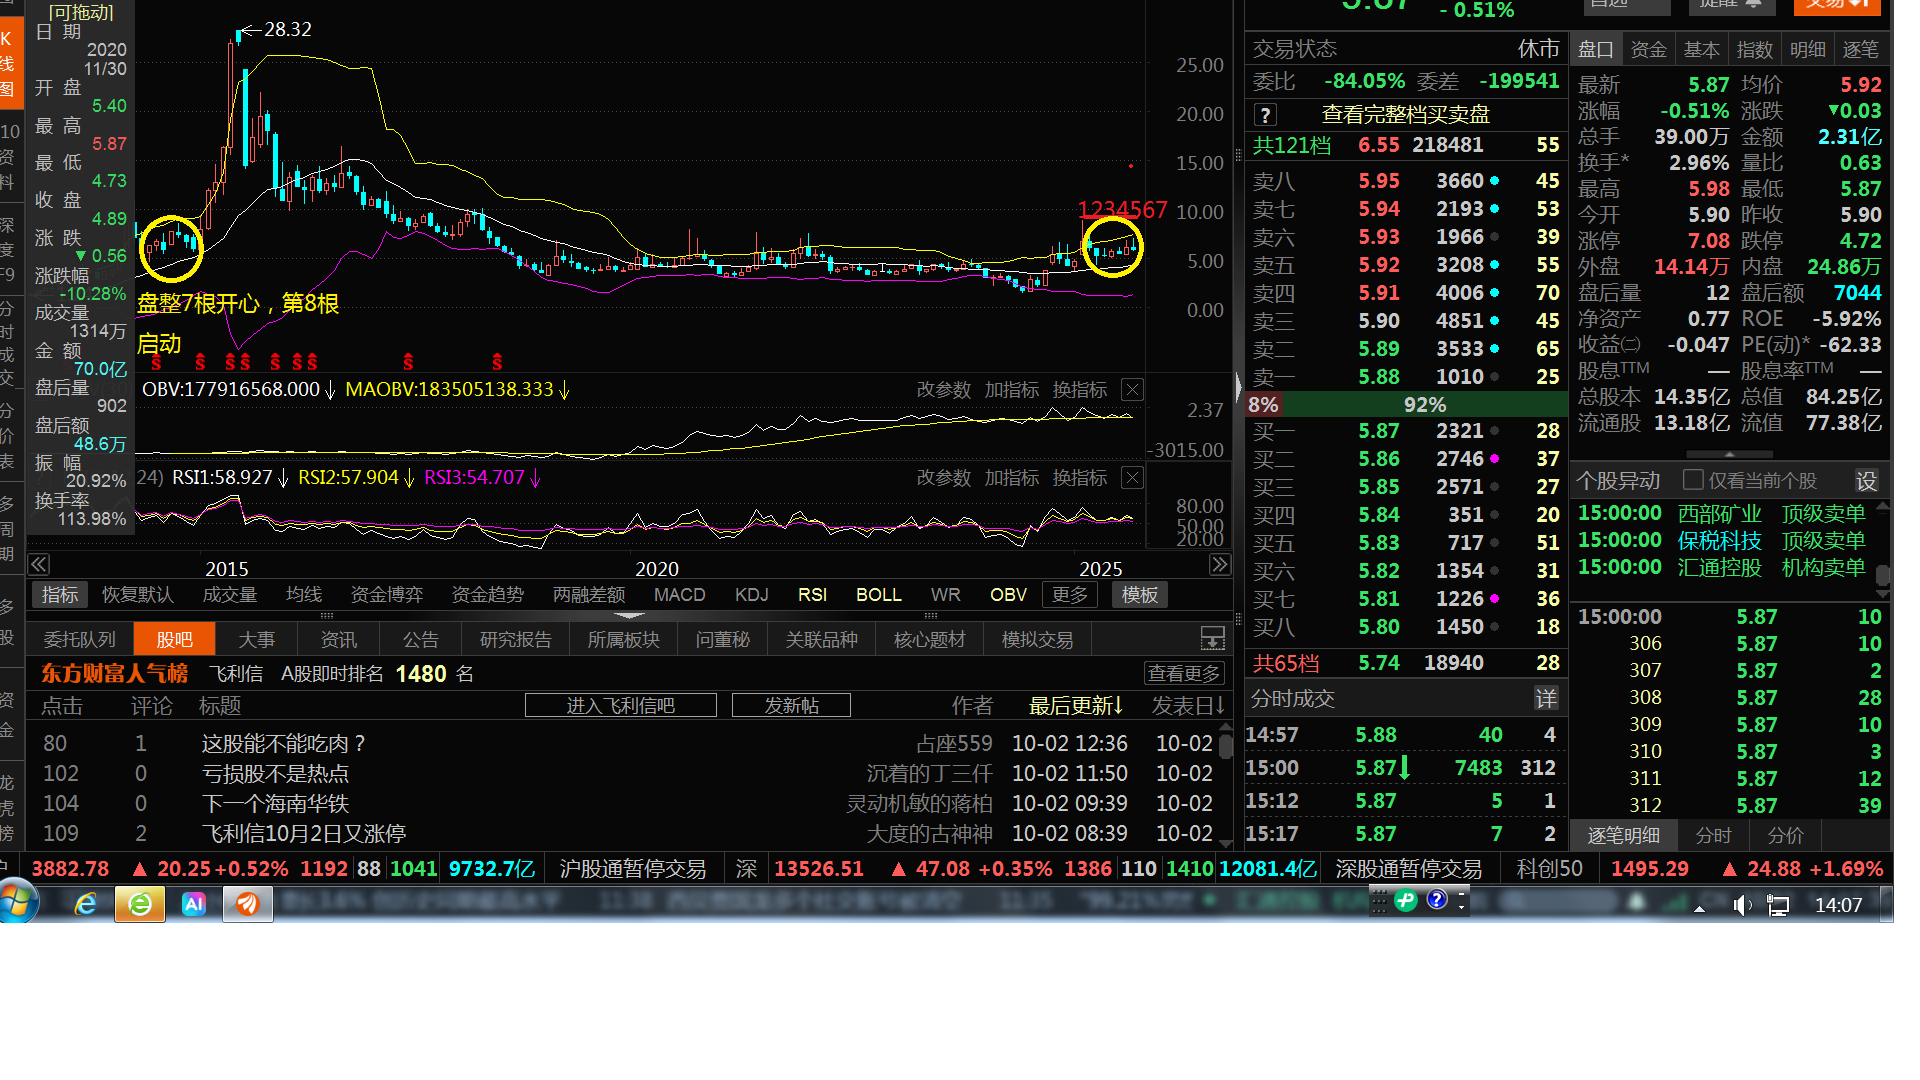1920x1080 pixels.
Task: Close the RSI indicator panel
Action: (1132, 478)
